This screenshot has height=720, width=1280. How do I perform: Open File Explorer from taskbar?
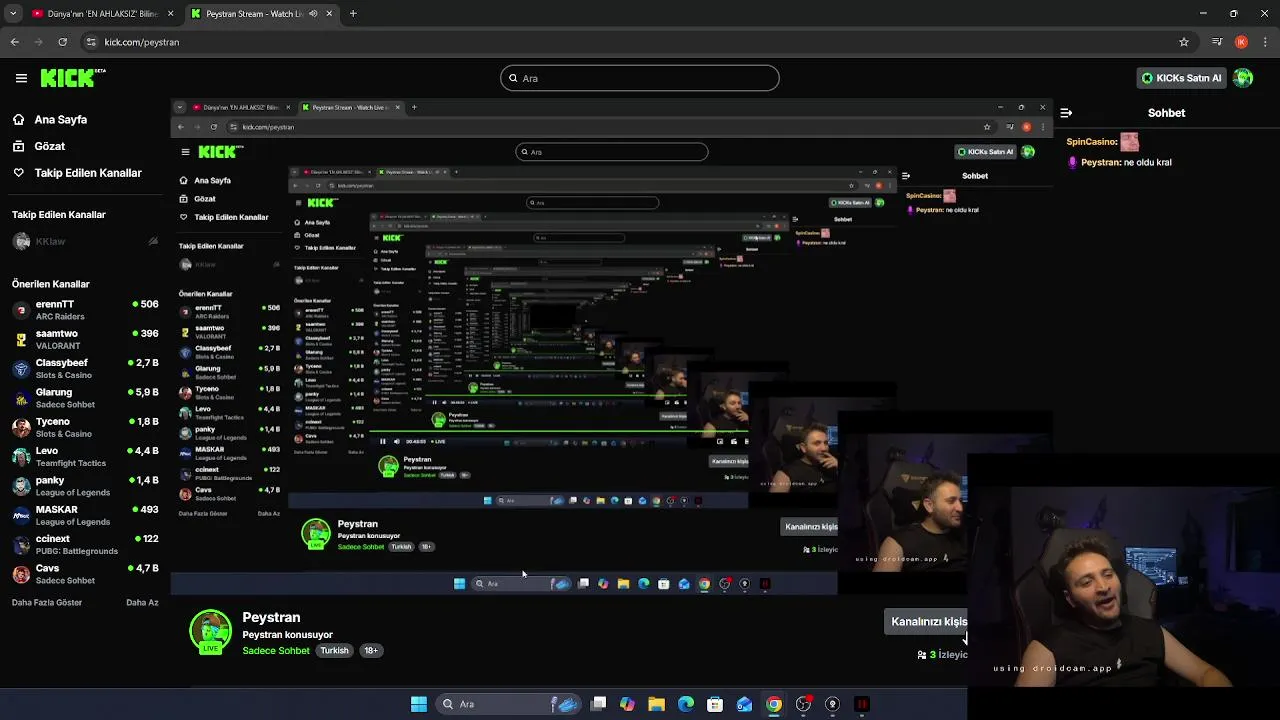click(x=656, y=704)
